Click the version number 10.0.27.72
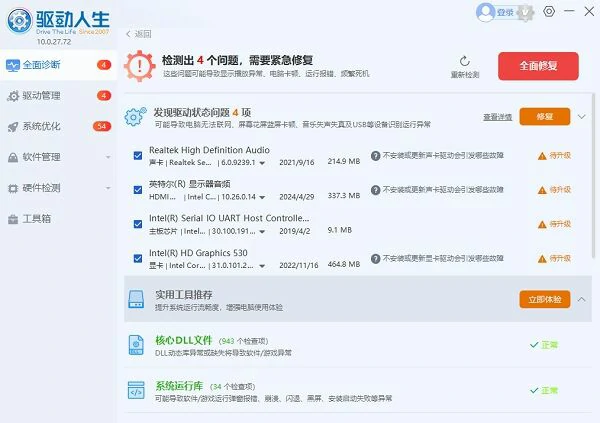Screen dimensions: 600x423 pyautogui.click(x=54, y=42)
